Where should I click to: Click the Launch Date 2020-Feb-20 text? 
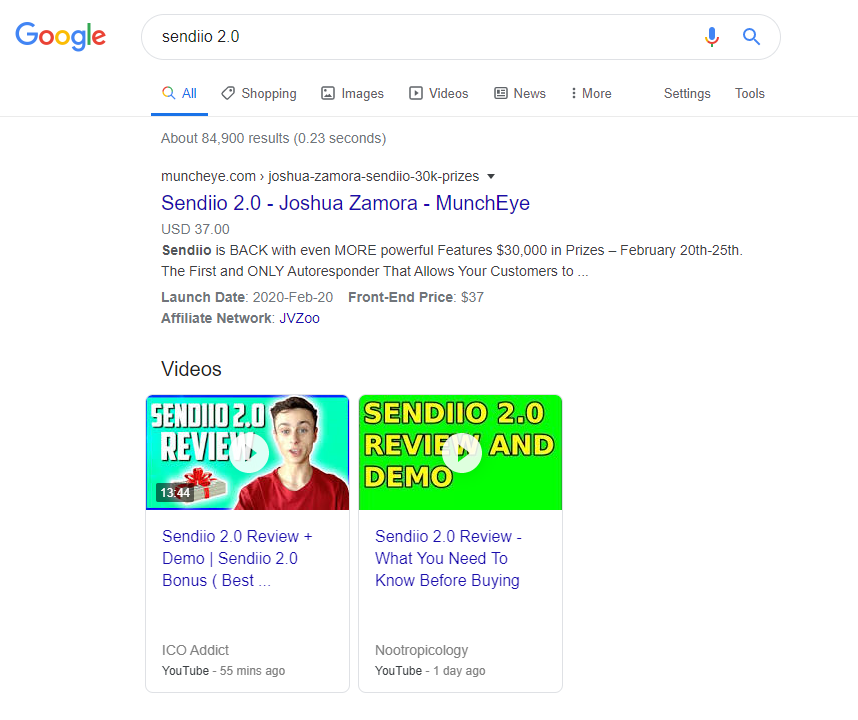tap(247, 297)
